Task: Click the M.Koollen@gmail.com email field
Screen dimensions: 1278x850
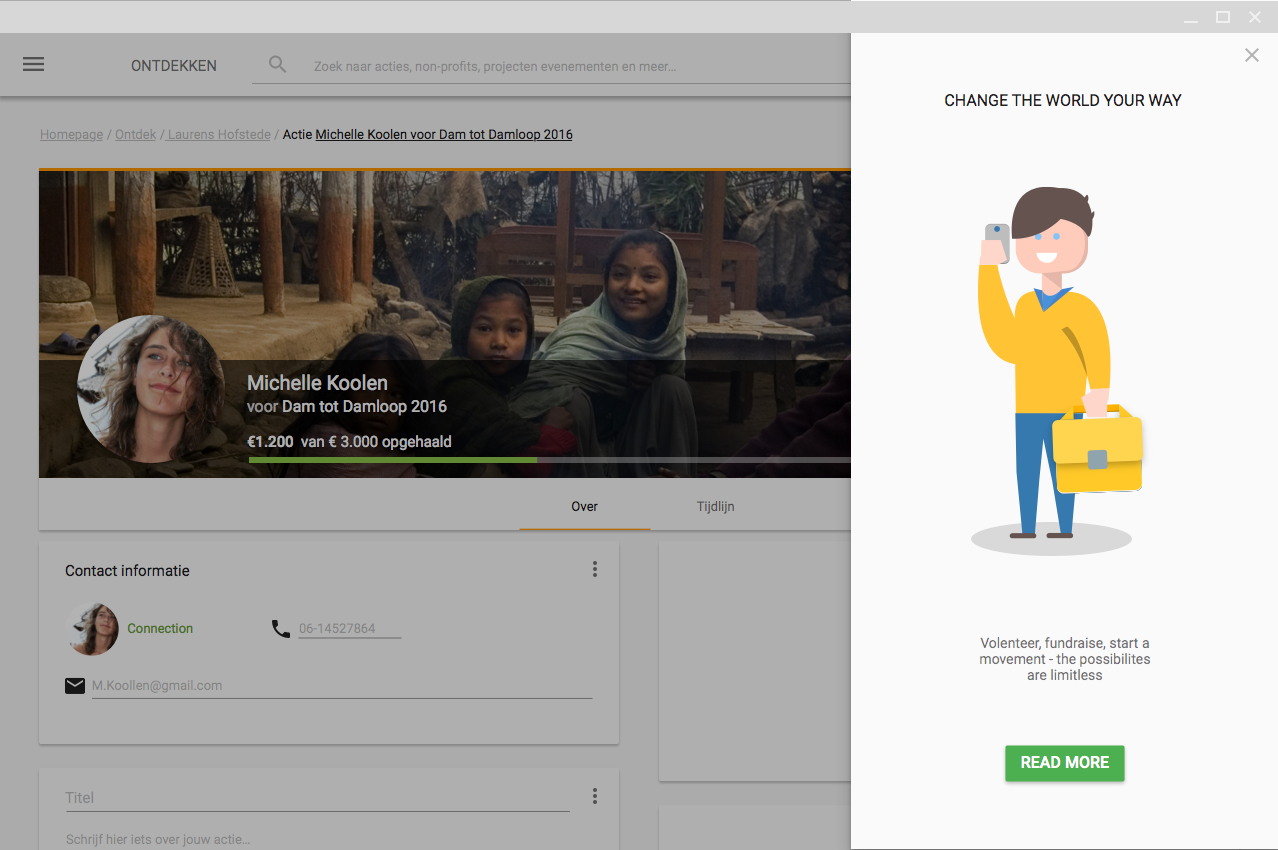Action: click(342, 686)
